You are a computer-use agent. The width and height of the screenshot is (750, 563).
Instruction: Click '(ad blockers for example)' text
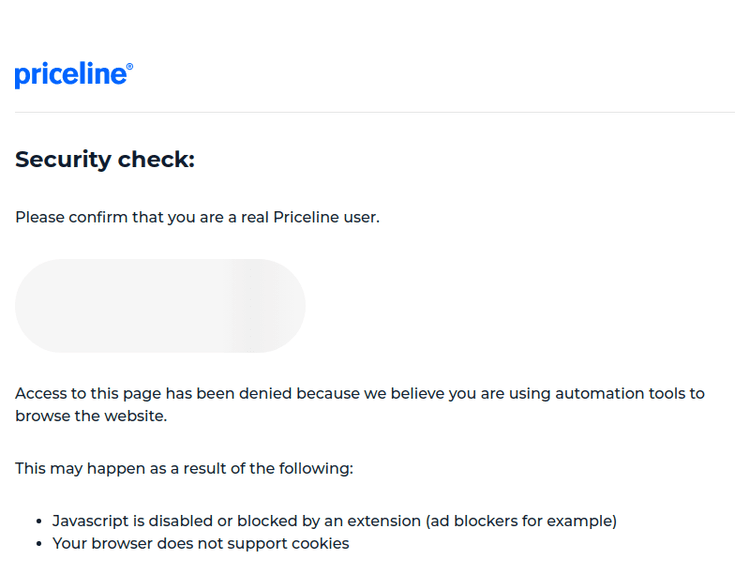tap(520, 521)
